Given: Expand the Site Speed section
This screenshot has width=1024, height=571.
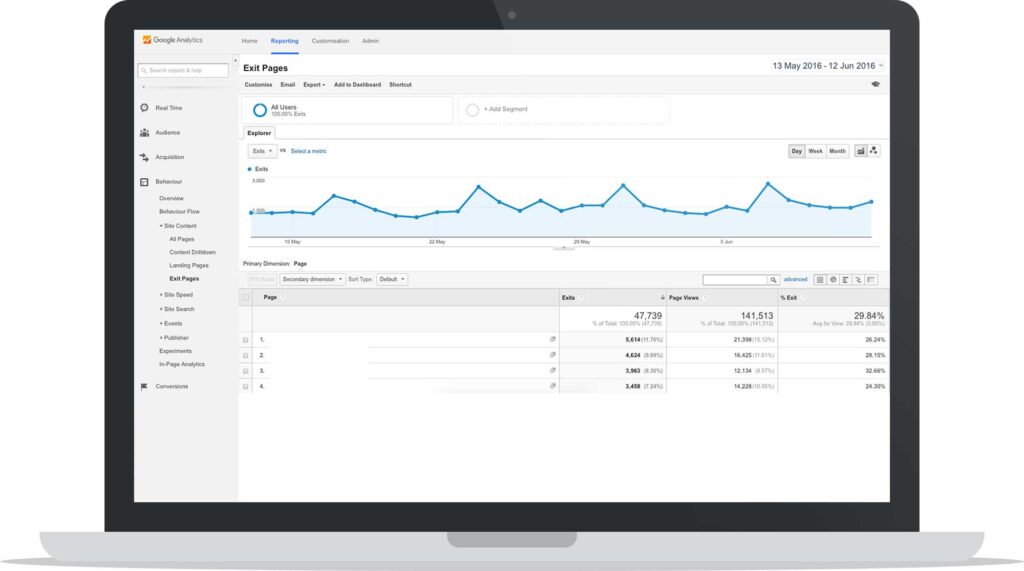Looking at the screenshot, I should [x=177, y=295].
